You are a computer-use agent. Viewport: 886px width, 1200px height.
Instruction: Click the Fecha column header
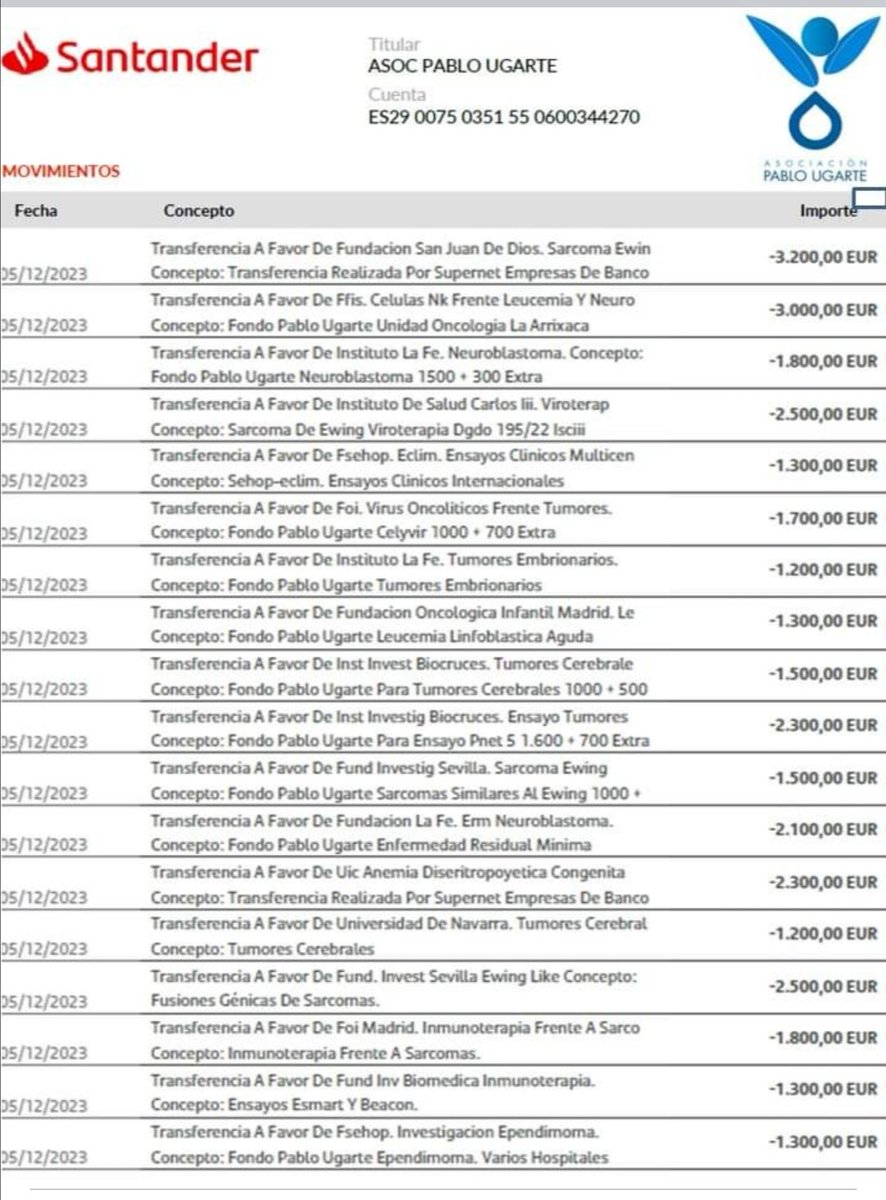tap(36, 211)
